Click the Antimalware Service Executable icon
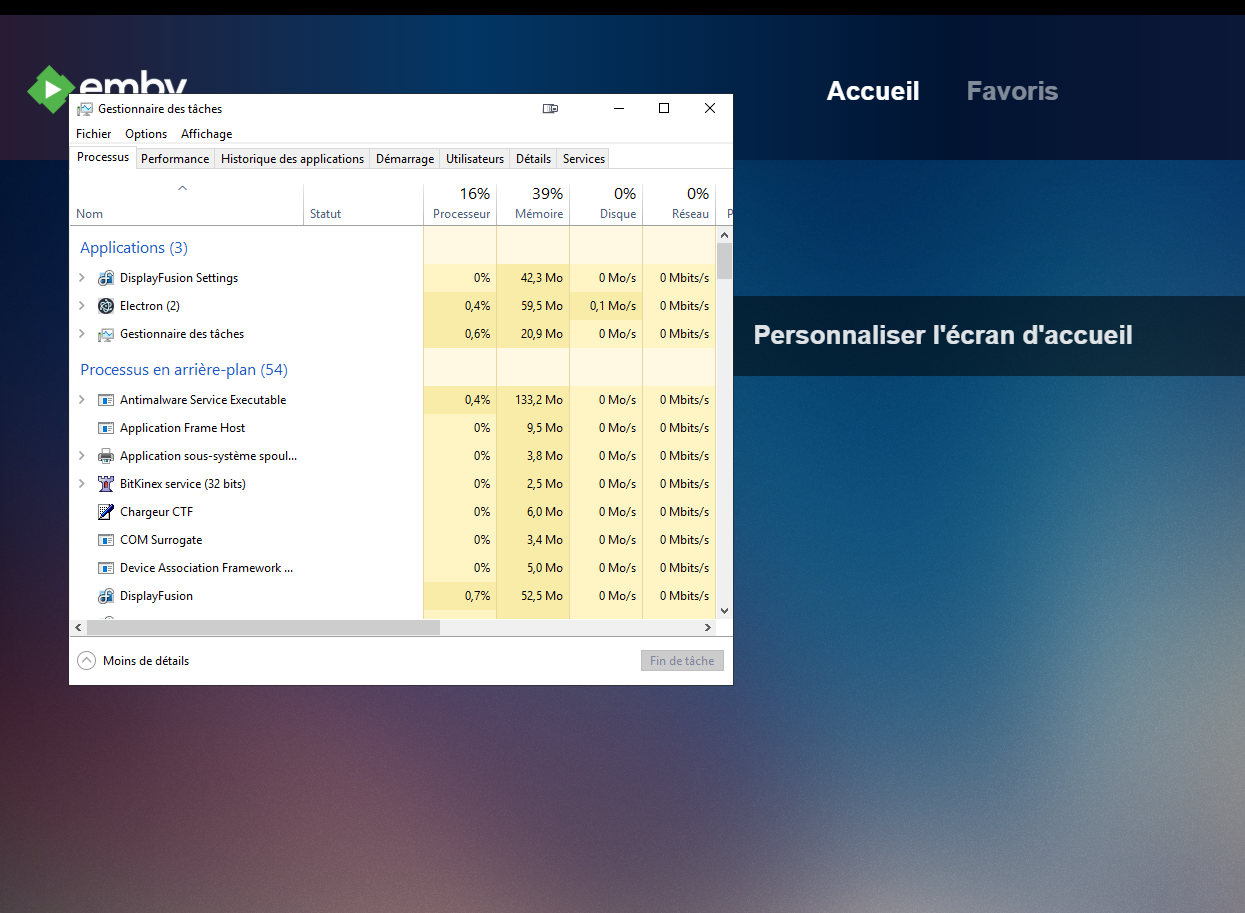This screenshot has width=1245, height=913. 106,400
